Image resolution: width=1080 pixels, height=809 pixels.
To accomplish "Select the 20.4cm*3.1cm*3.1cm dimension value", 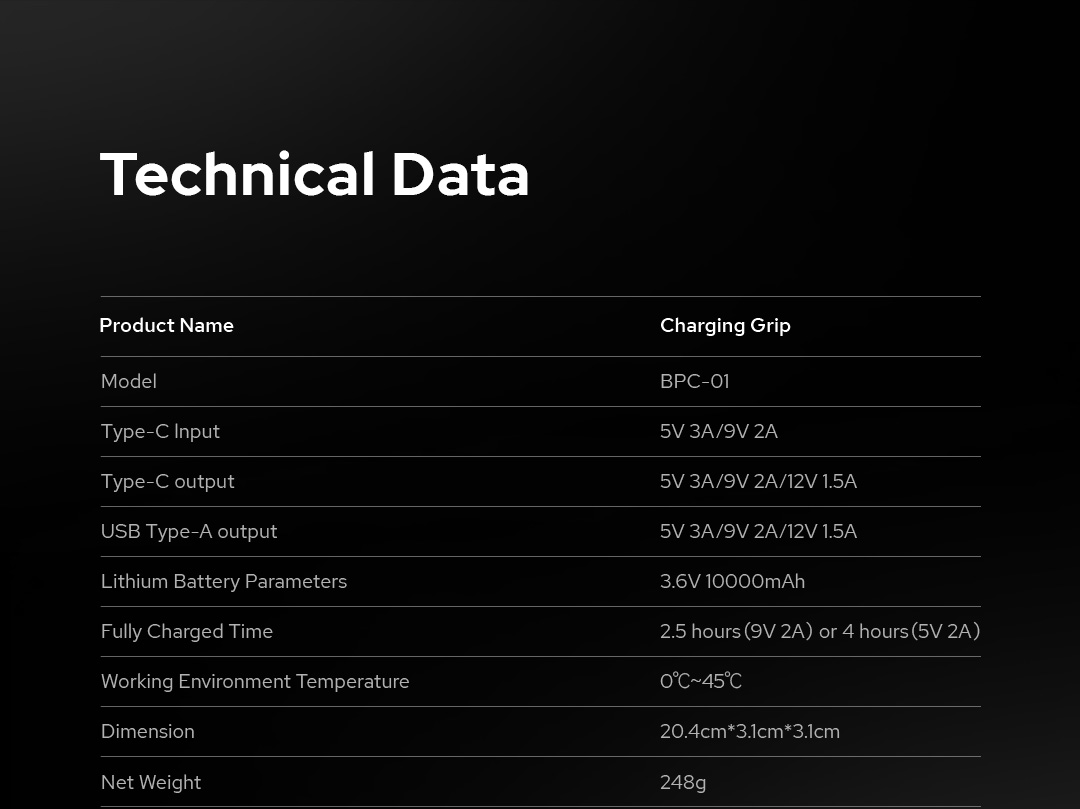I will (x=750, y=732).
